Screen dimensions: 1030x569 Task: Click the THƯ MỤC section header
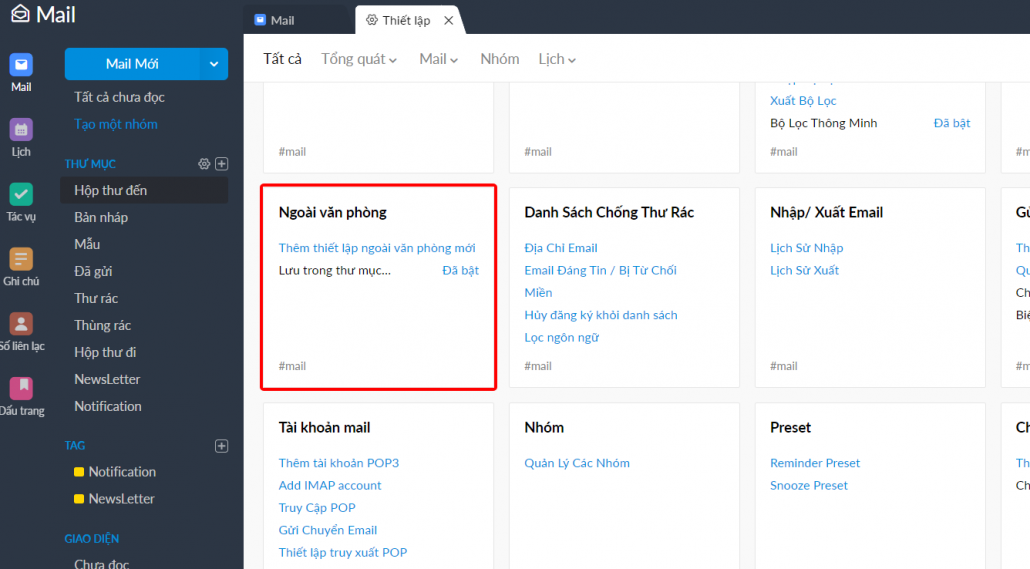coord(90,164)
